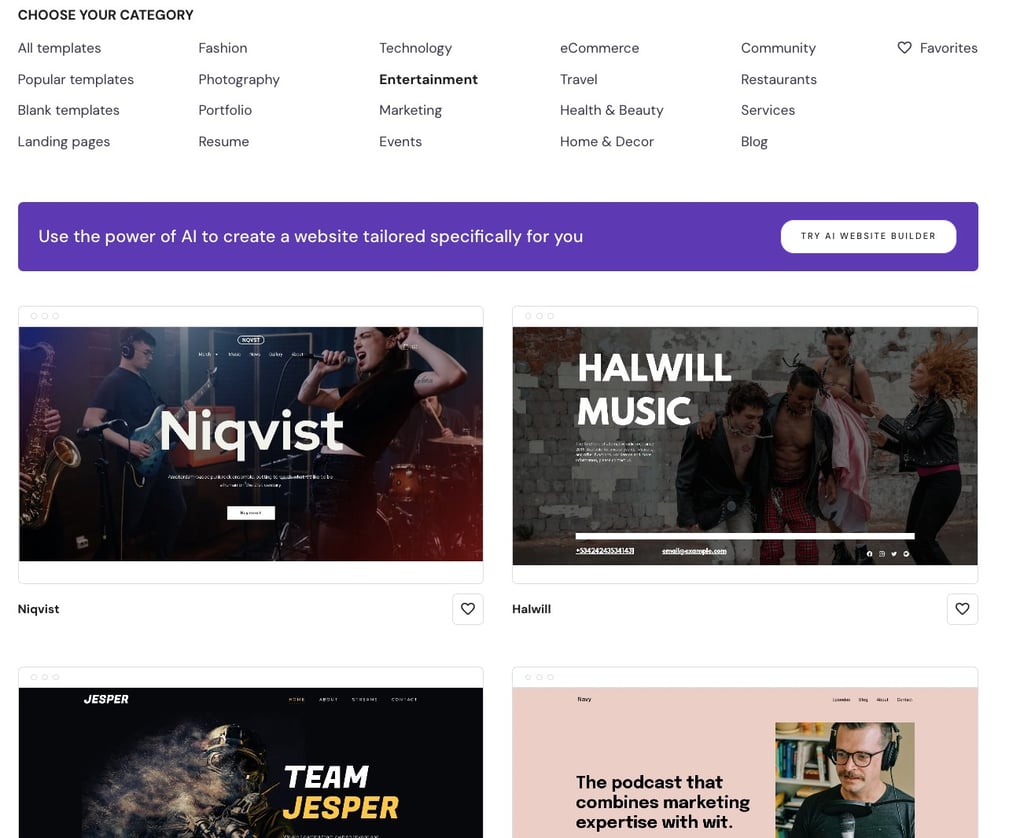This screenshot has height=838, width=1024.
Task: Favorite the Niqvist template with heart icon
Action: [468, 609]
